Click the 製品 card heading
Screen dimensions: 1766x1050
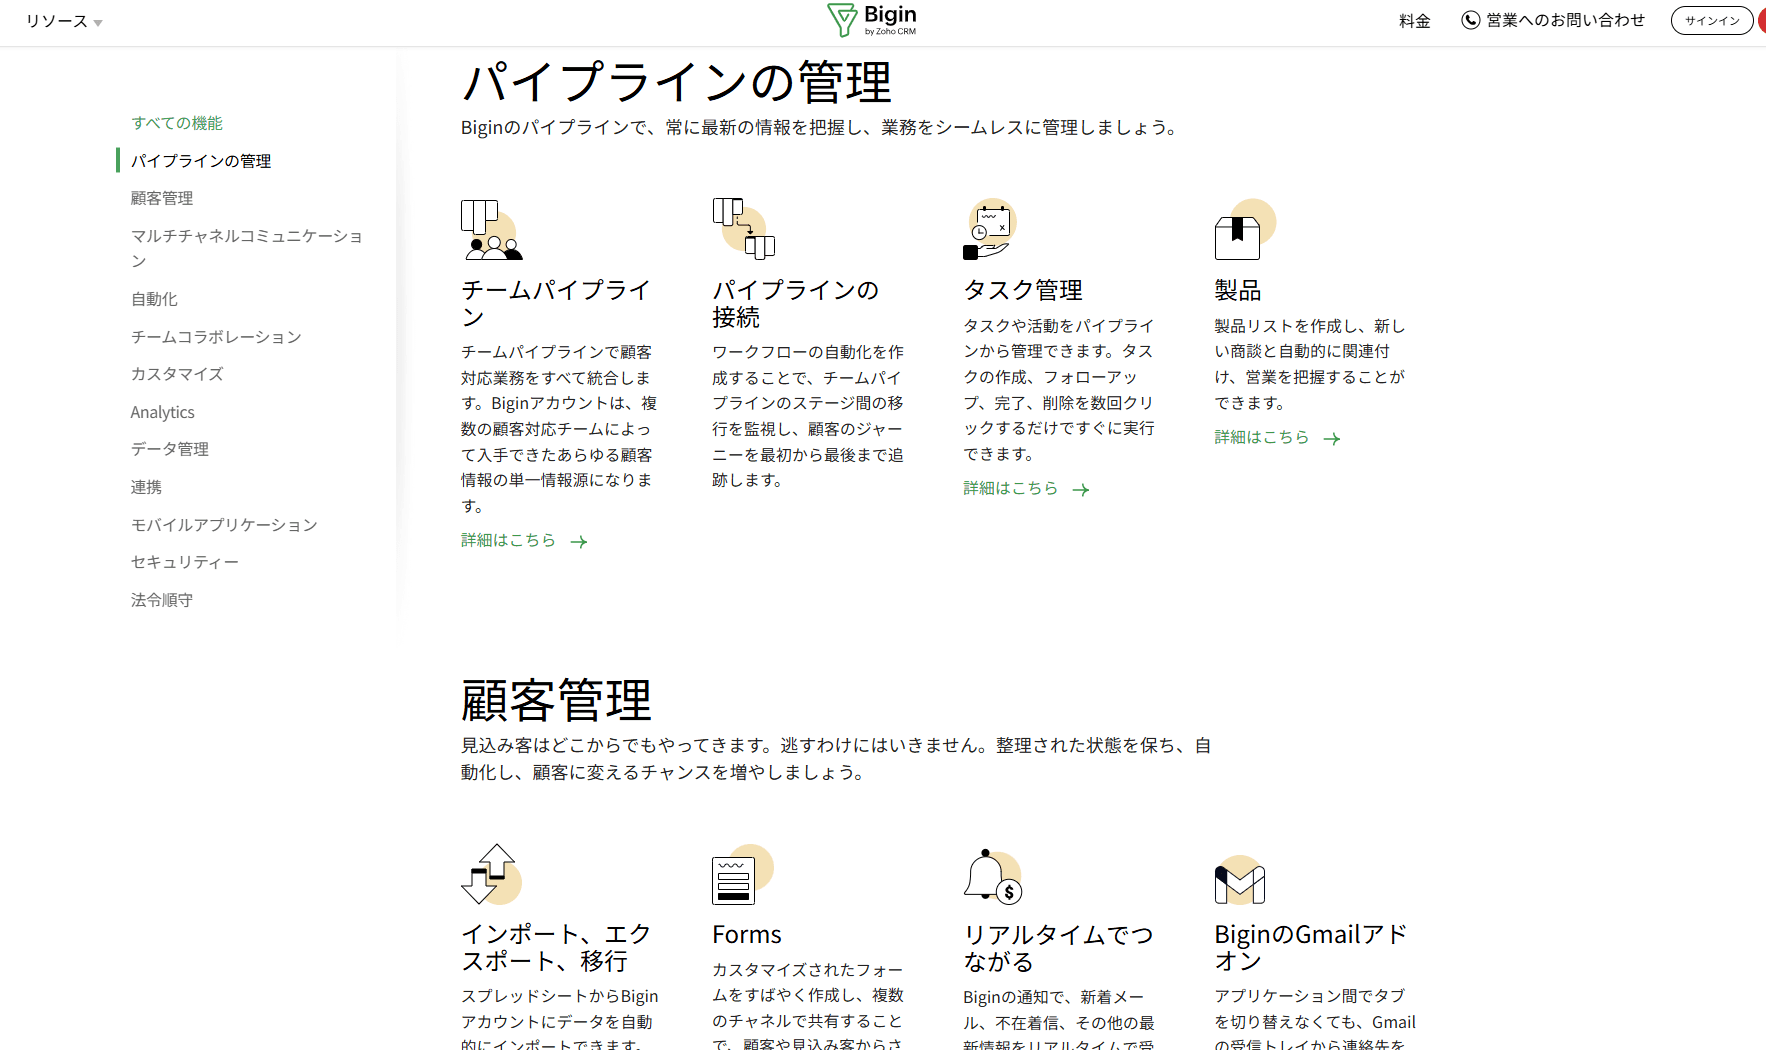1238,290
